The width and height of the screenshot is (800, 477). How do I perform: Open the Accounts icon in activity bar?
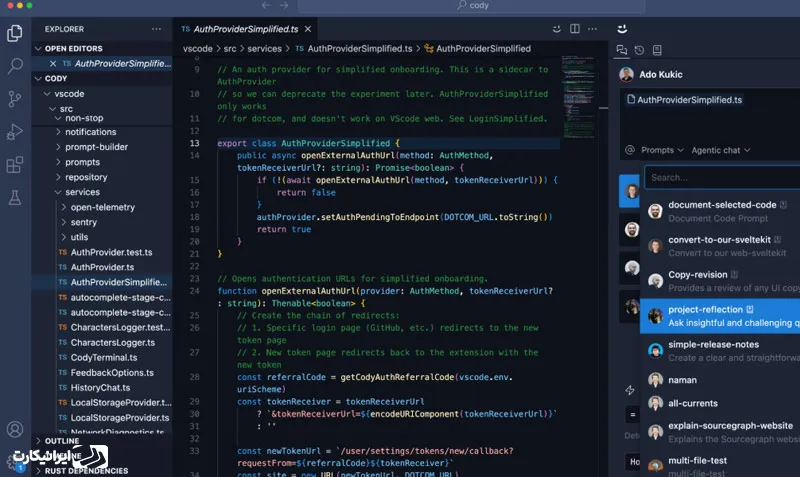click(15, 429)
